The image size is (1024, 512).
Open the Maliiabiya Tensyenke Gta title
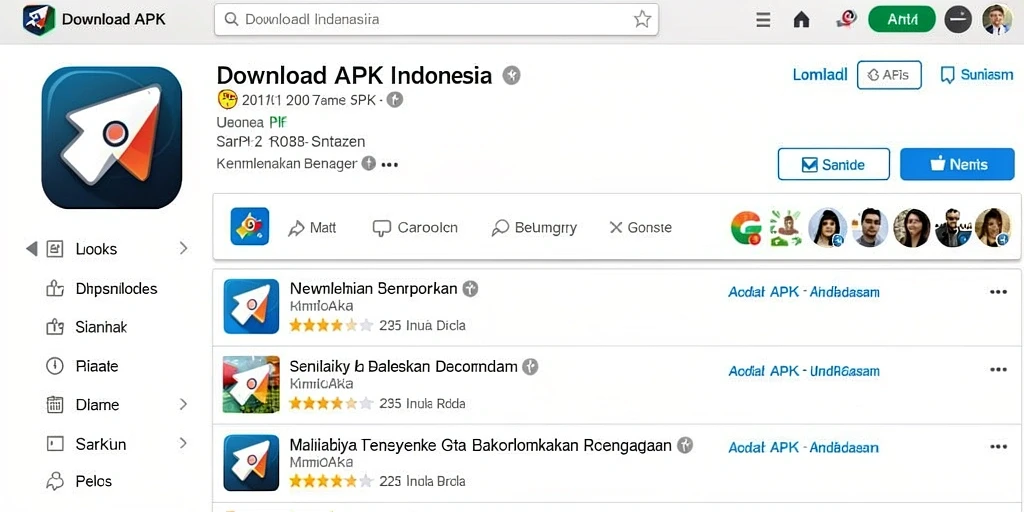(x=481, y=445)
